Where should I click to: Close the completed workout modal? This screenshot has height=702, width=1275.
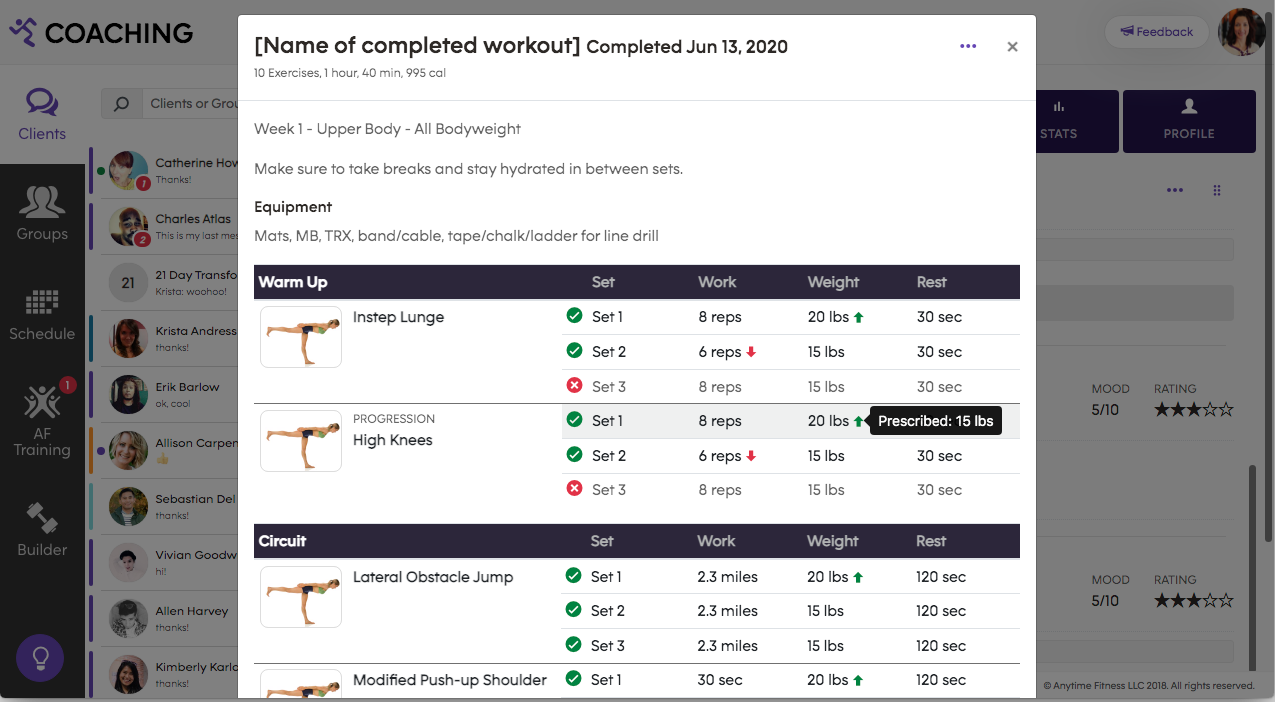1012,46
